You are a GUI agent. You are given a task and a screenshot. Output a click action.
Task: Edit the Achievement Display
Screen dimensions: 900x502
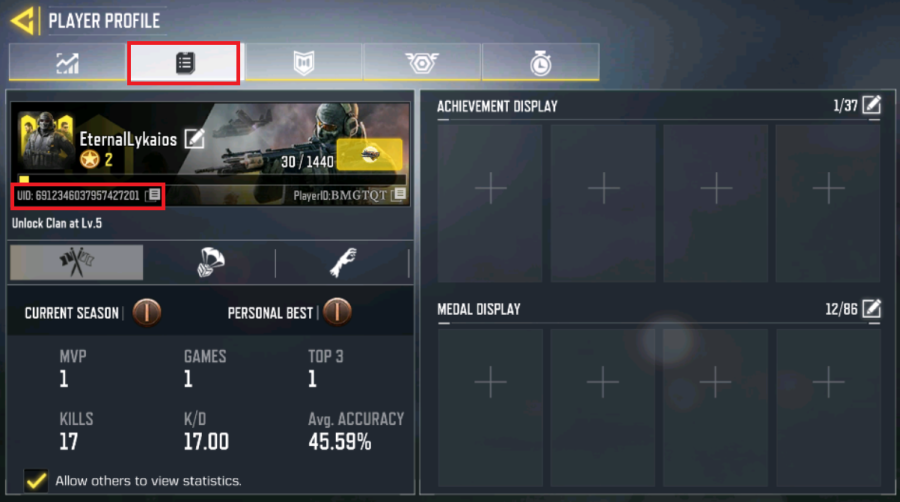point(871,105)
